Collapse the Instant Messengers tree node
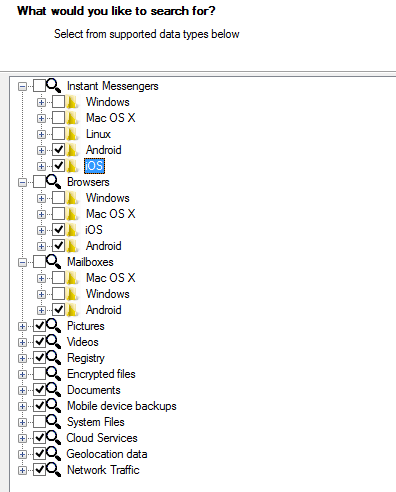Screen dimensions: 396x492 (22, 87)
